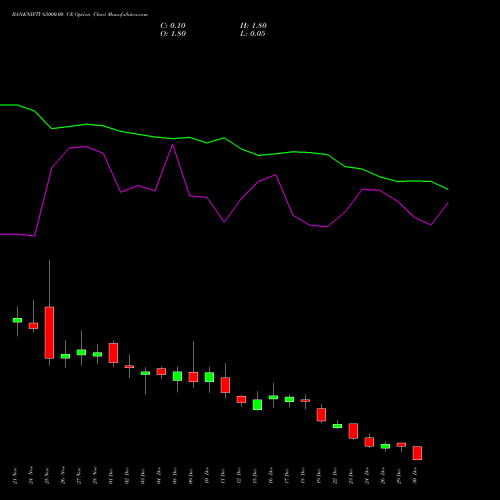
Task: Click the tall red candle for 25 Nov
Action: [x=49, y=332]
